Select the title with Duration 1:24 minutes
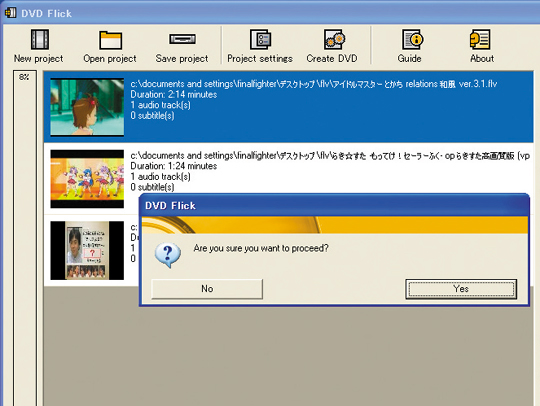The image size is (540, 406). click(x=289, y=178)
